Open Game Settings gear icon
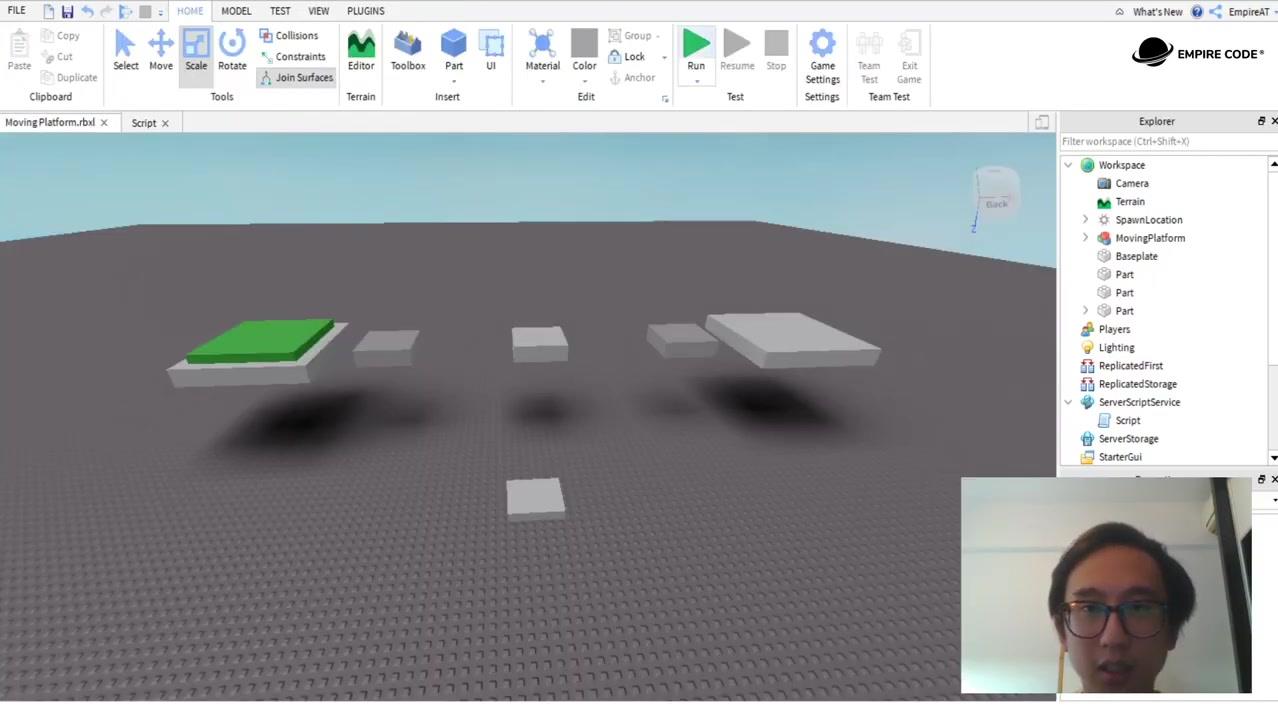The width and height of the screenshot is (1278, 720). tap(822, 56)
